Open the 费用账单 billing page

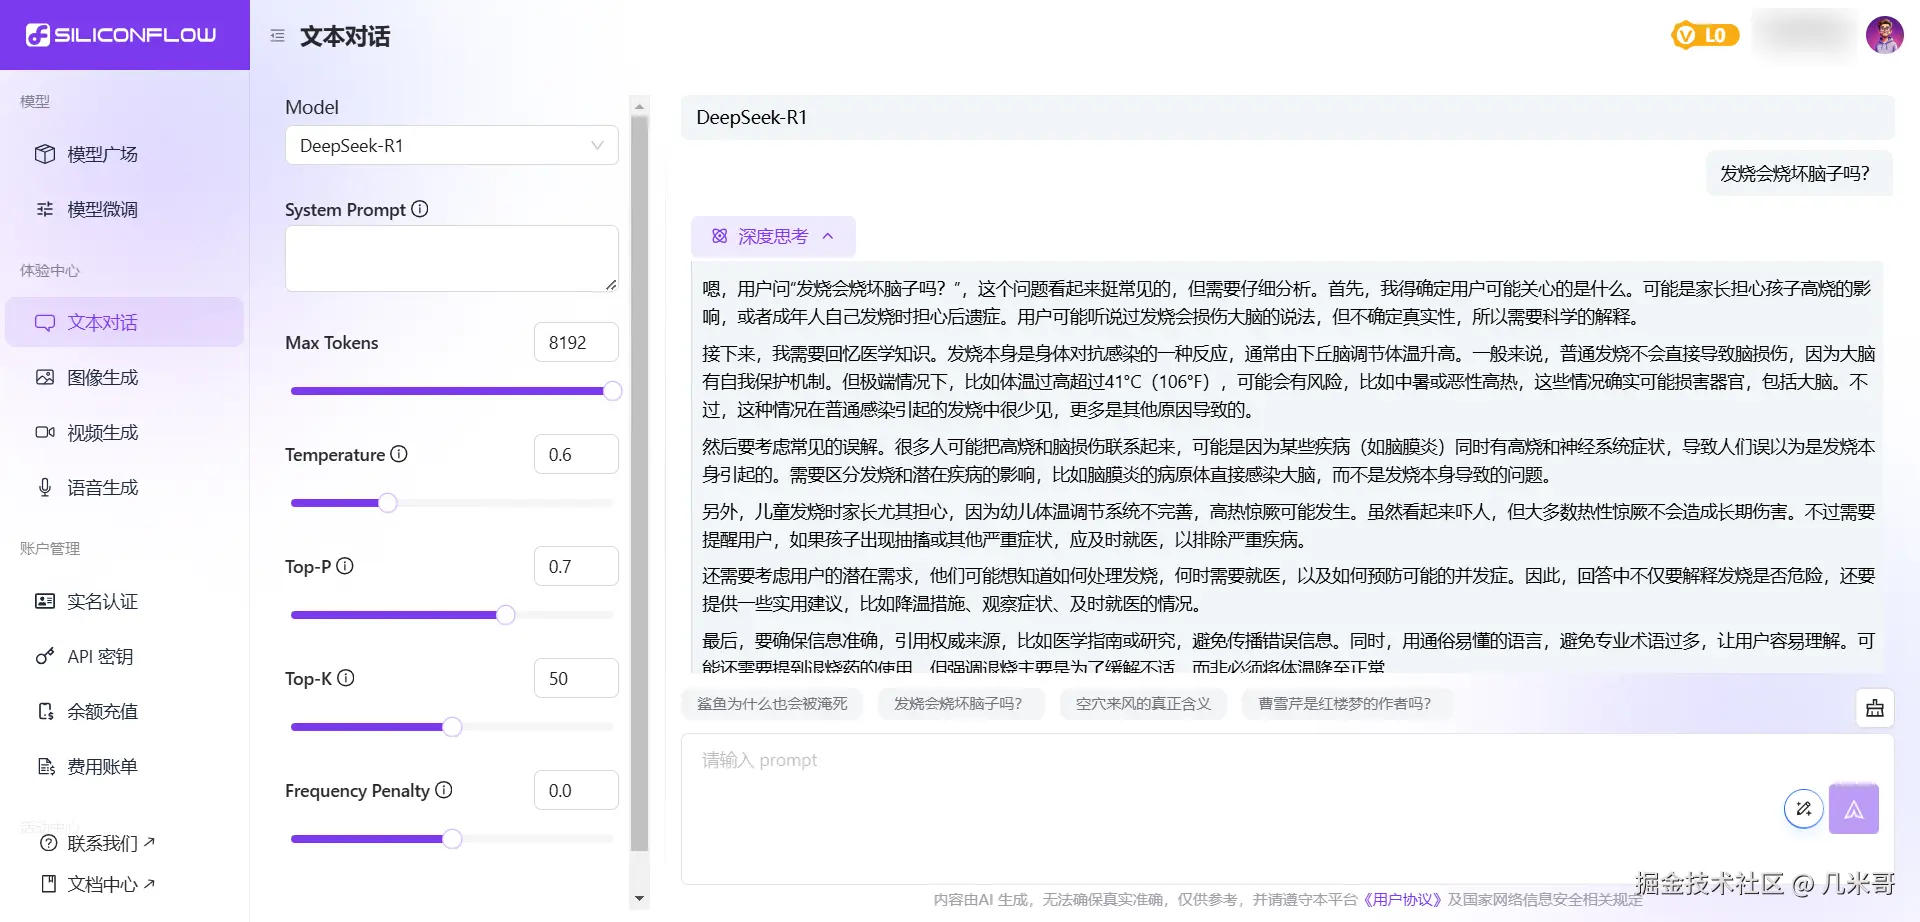104,766
